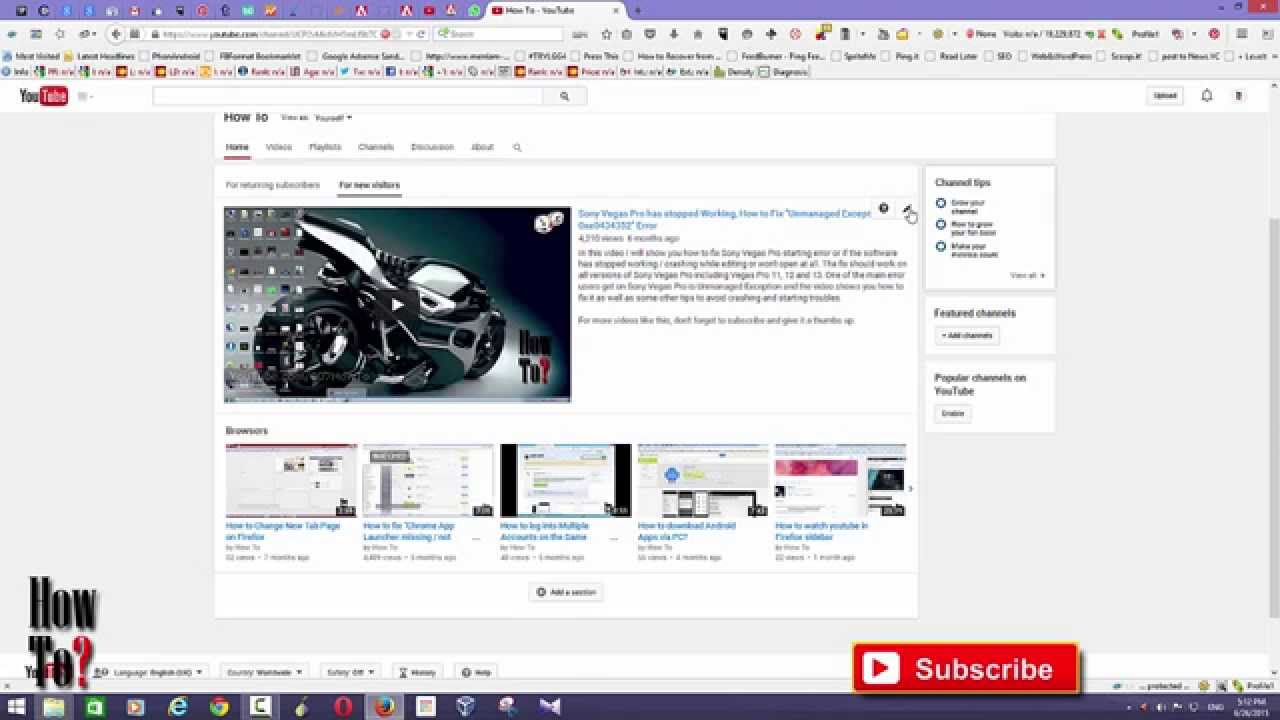The width and height of the screenshot is (1280, 720).
Task: Open VirtualBox from the taskbar
Action: pyautogui.click(x=467, y=707)
